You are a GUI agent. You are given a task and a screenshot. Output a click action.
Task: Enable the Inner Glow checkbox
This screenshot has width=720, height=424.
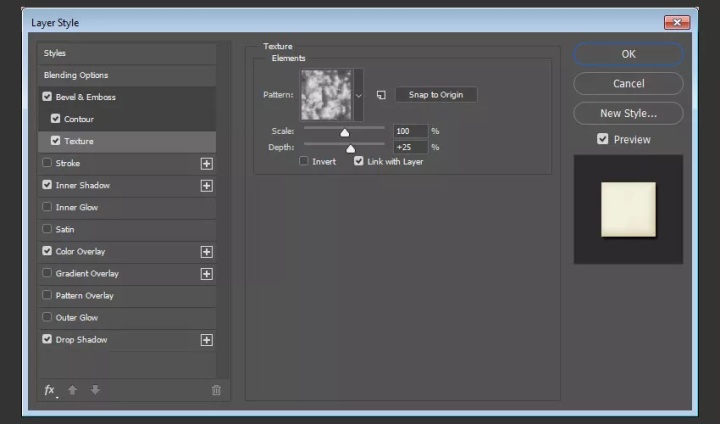pyautogui.click(x=47, y=207)
